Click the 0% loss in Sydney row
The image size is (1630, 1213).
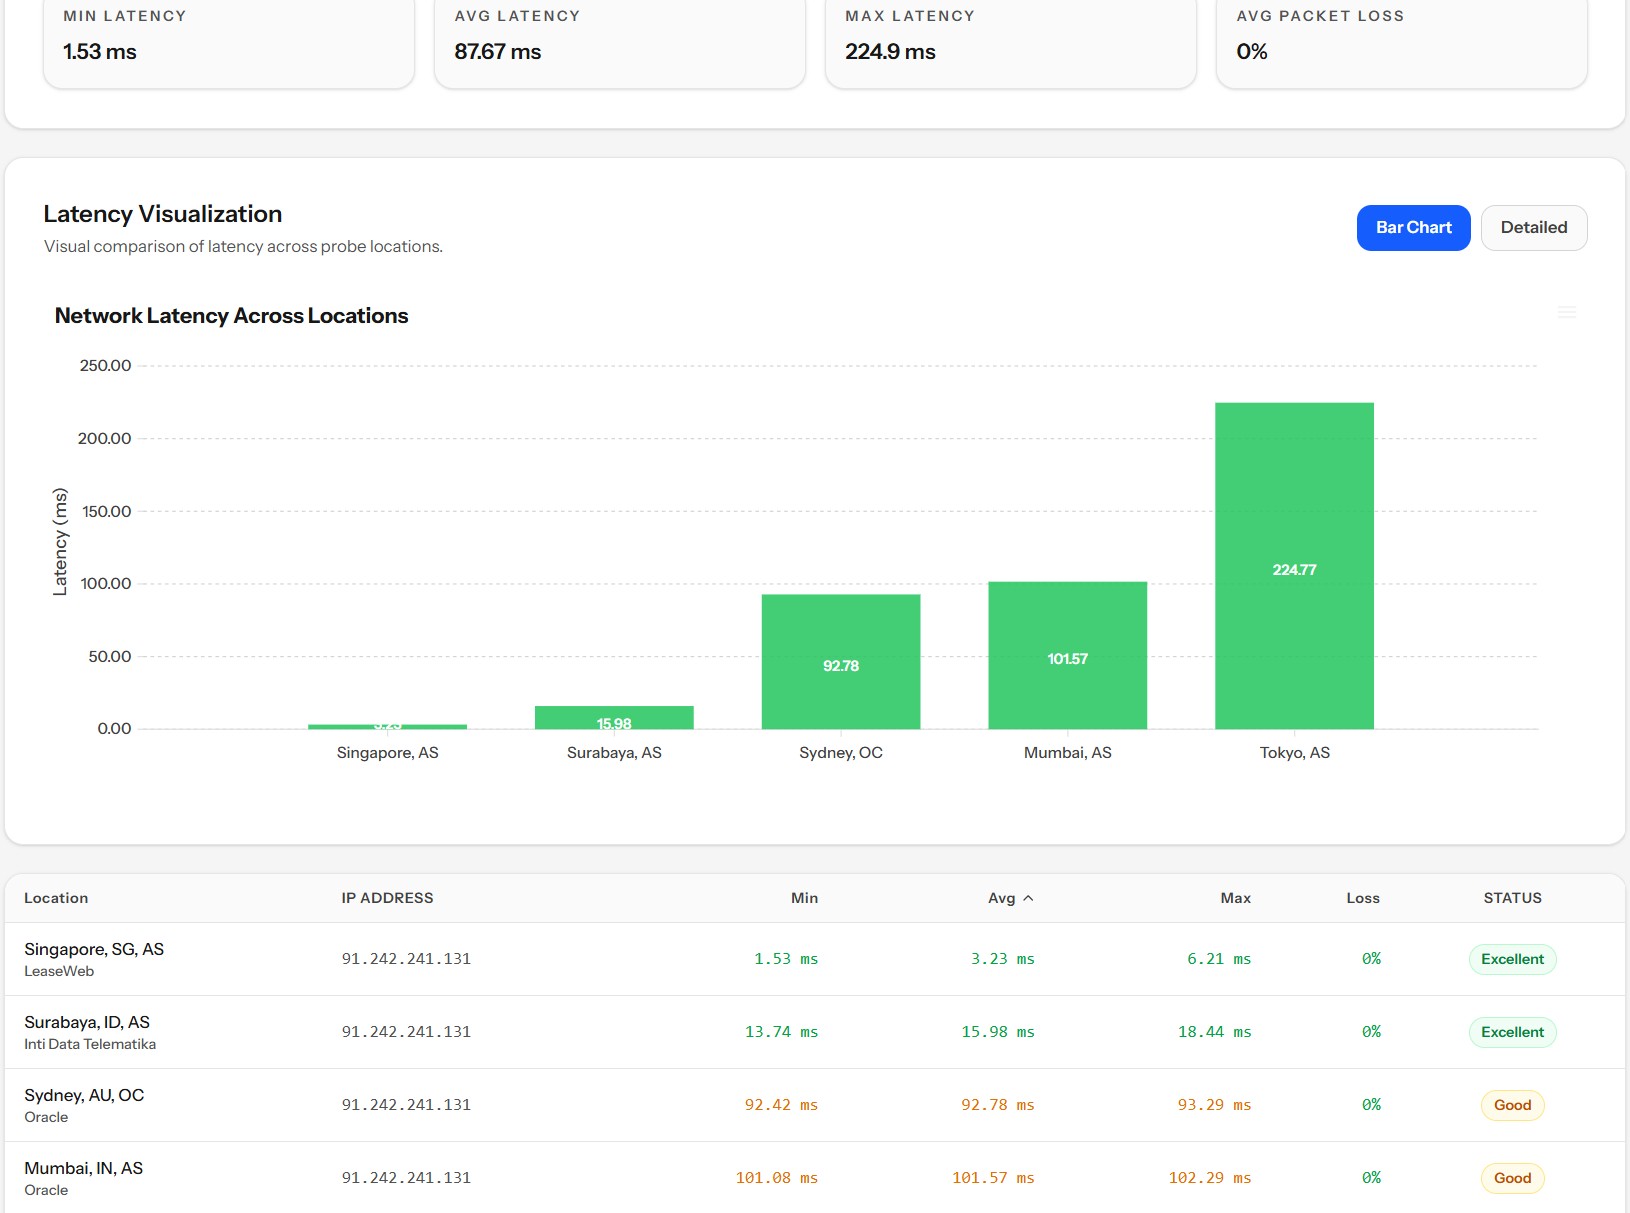[1371, 1105]
